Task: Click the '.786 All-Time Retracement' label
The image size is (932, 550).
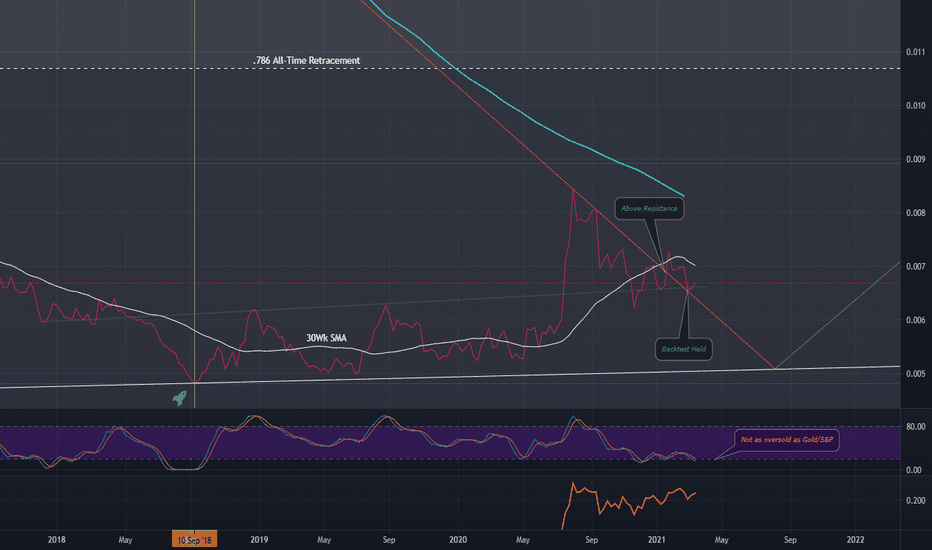Action: (x=306, y=61)
